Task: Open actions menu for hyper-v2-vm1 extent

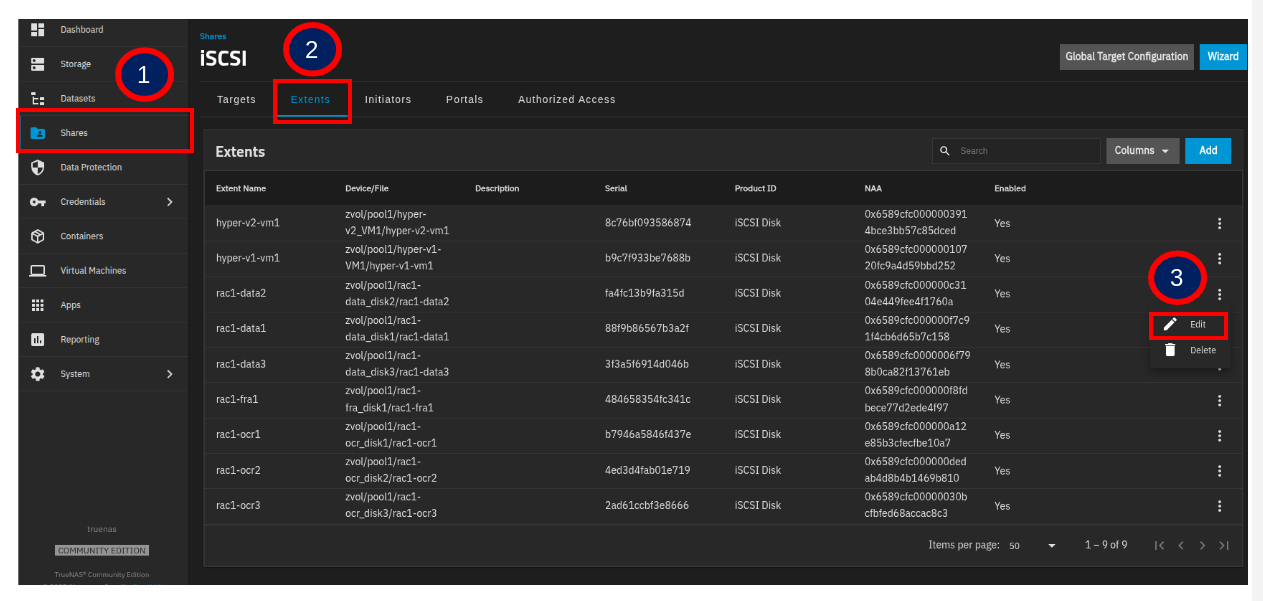Action: [x=1219, y=224]
